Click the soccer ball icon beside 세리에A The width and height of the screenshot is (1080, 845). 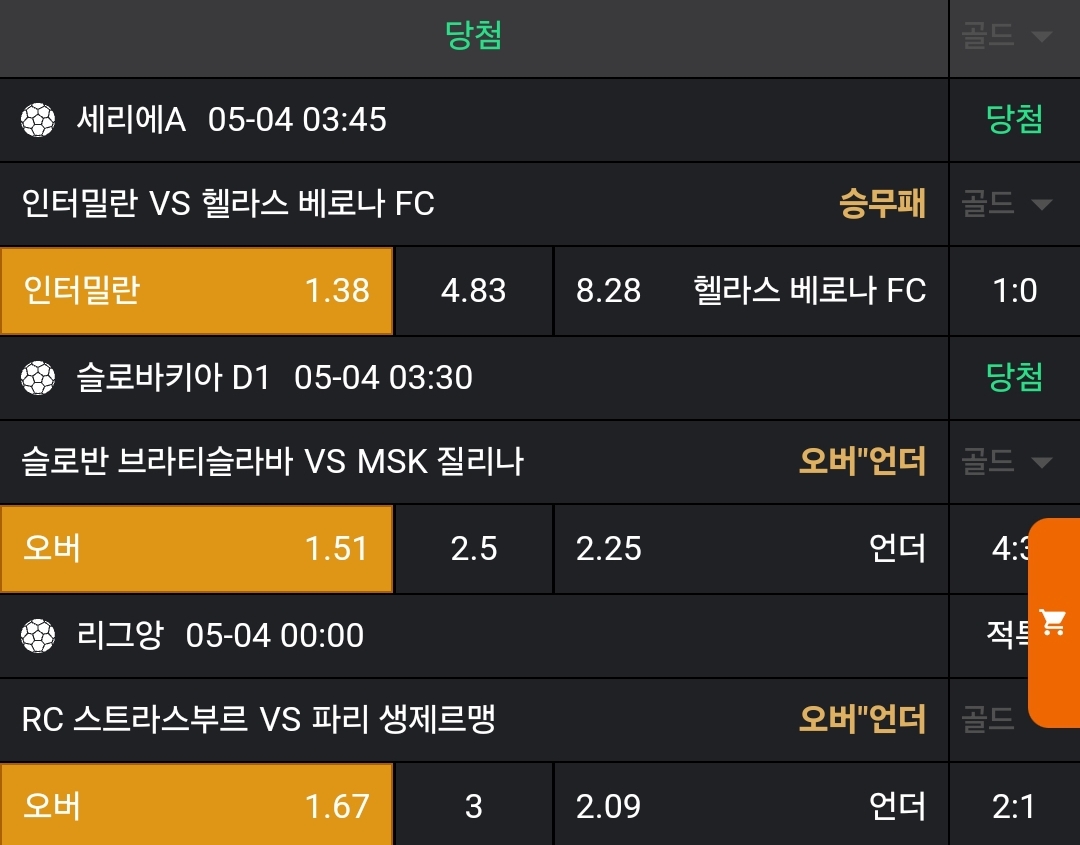(x=38, y=121)
